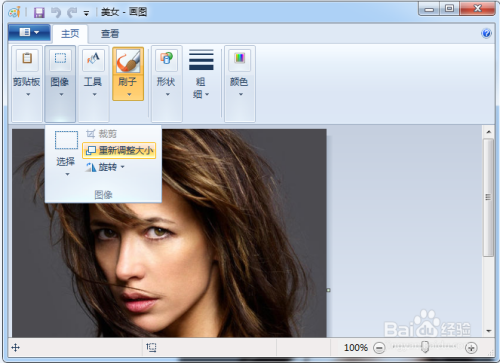Click the Paint palette icon in title bar
500x363 pixels.
click(x=14, y=12)
